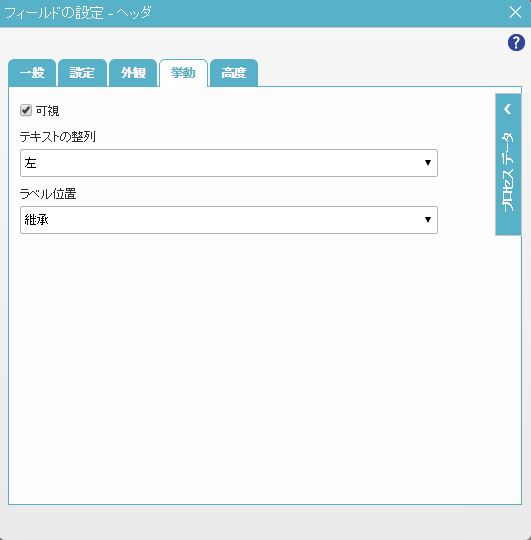The image size is (531, 540).
Task: Open the テキストの整列 dropdown showing 左
Action: (229, 163)
